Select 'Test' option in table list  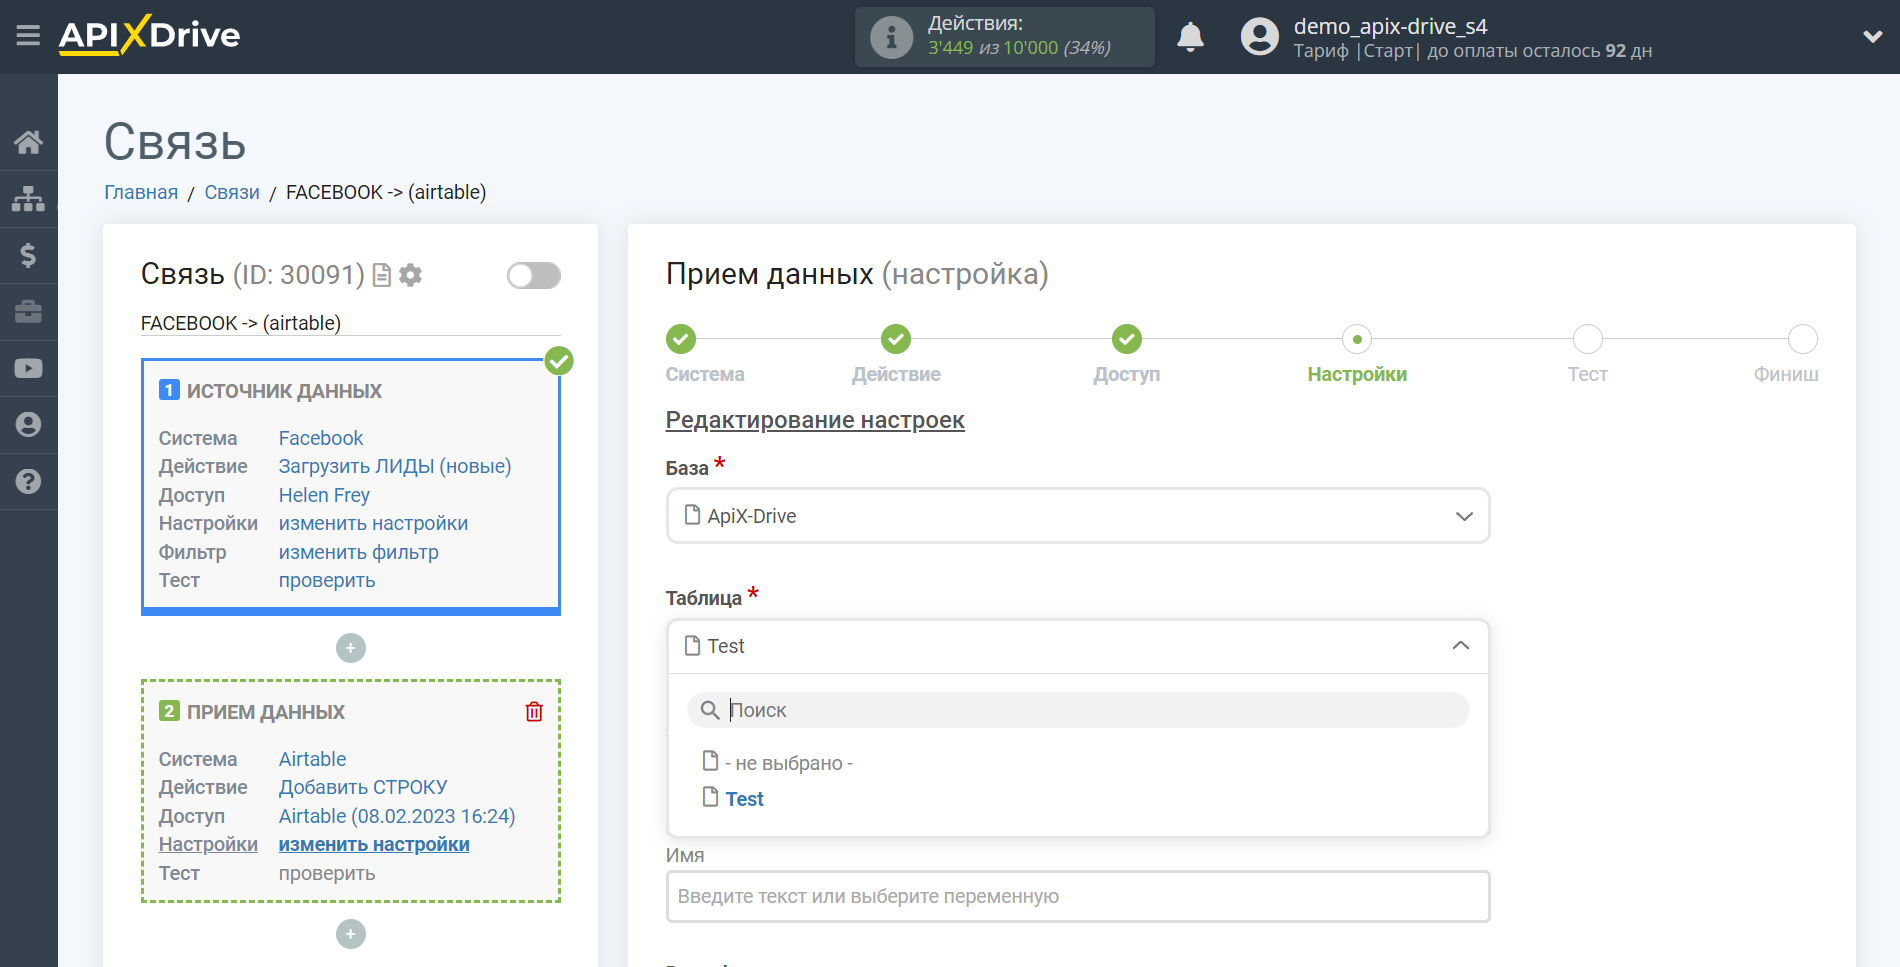click(744, 799)
